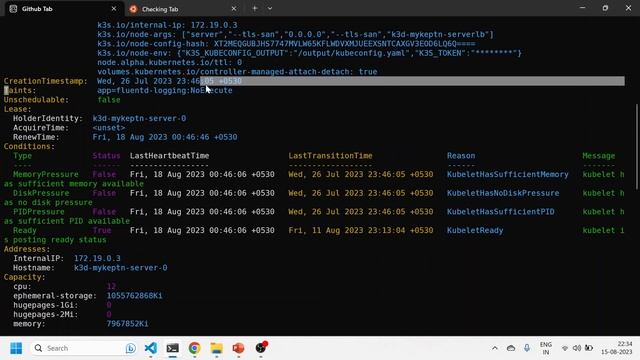Click the LastTransitionTime column header

point(330,156)
